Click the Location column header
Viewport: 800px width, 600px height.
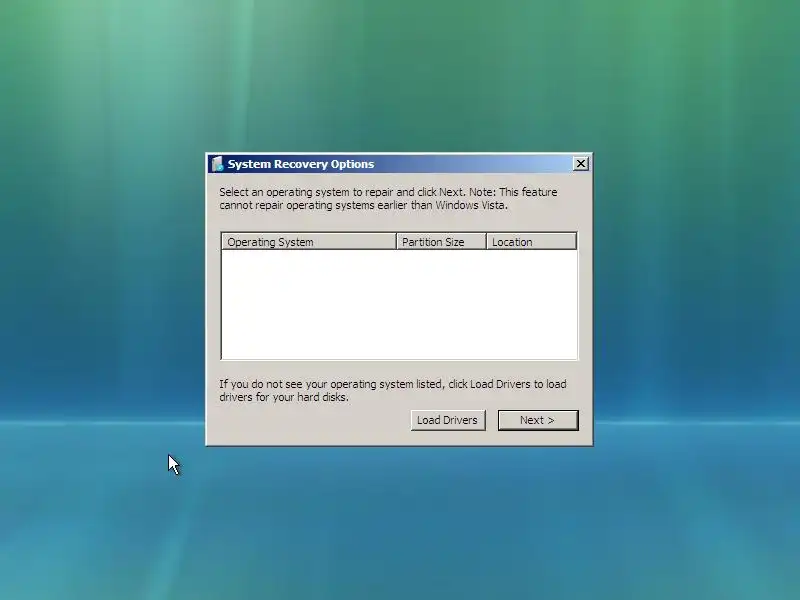click(532, 241)
